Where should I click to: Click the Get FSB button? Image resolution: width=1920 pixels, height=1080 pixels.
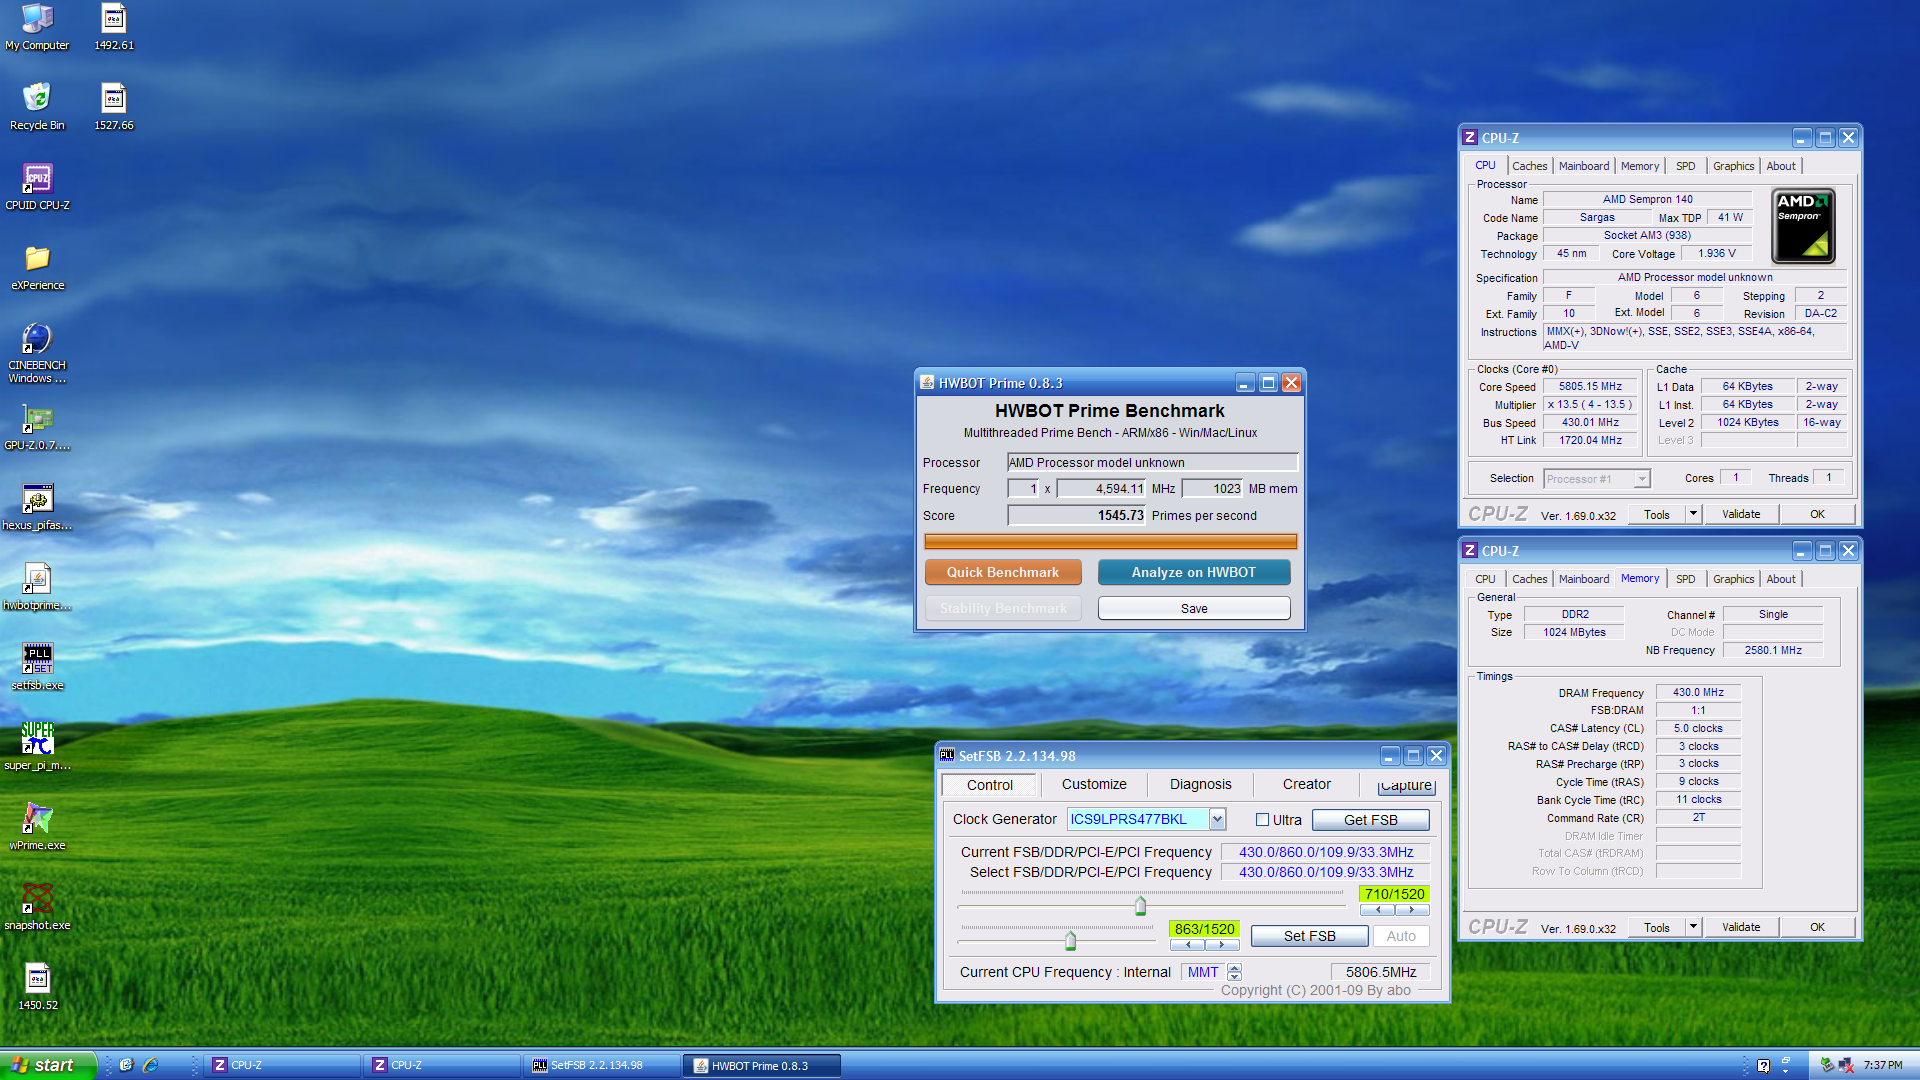1371,820
